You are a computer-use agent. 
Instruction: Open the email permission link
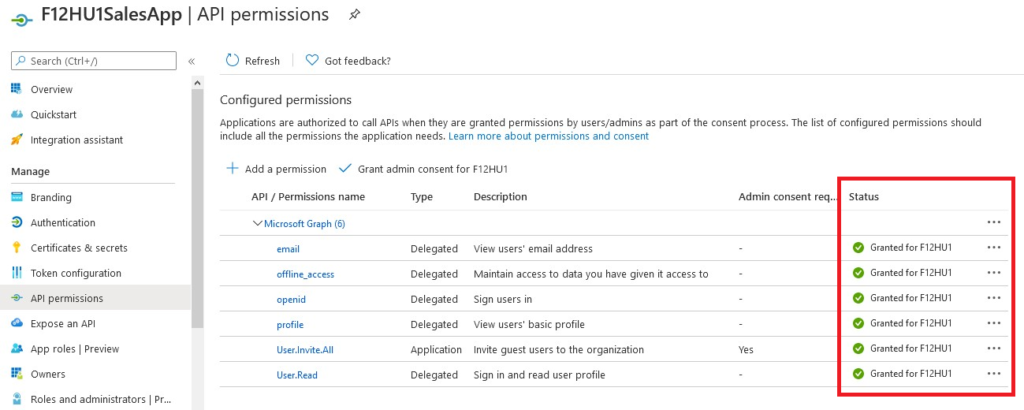click(x=288, y=249)
